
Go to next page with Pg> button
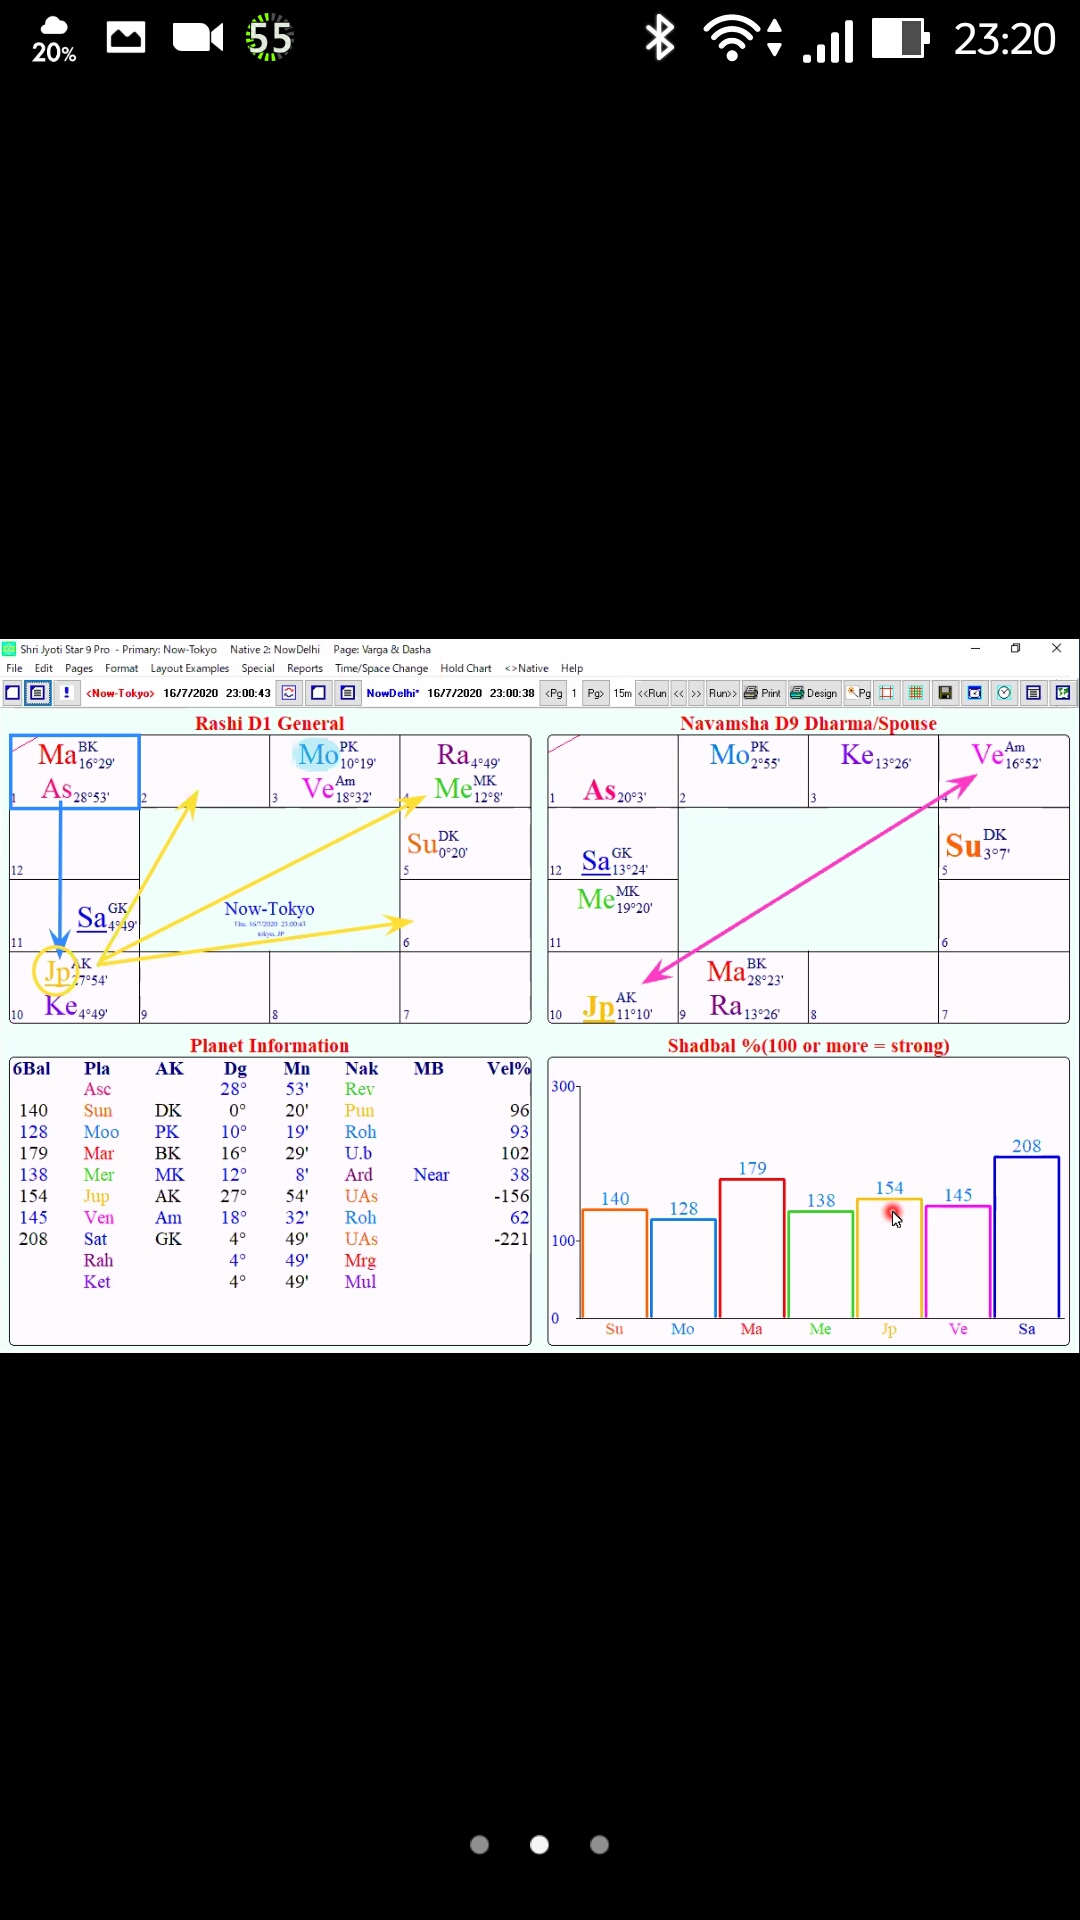click(595, 693)
